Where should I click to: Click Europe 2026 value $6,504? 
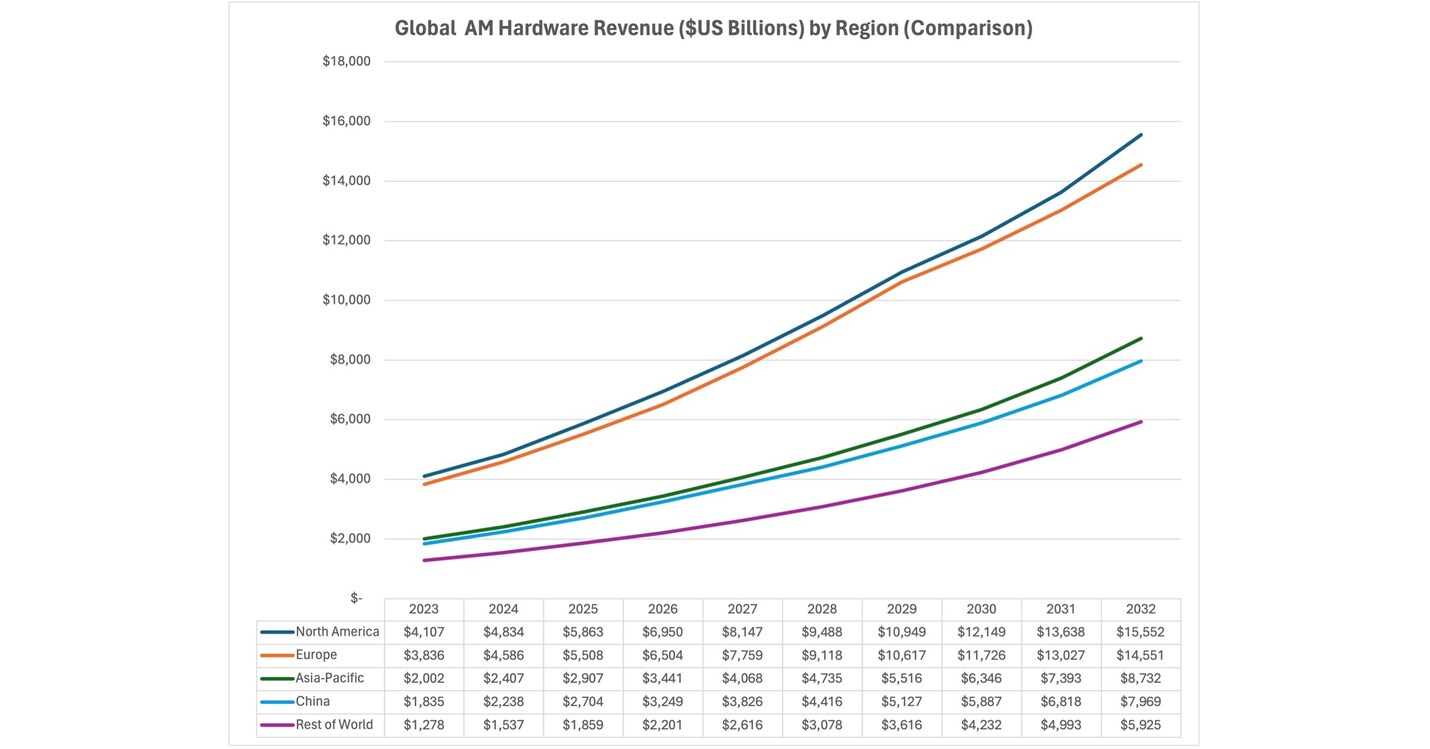[x=663, y=655]
